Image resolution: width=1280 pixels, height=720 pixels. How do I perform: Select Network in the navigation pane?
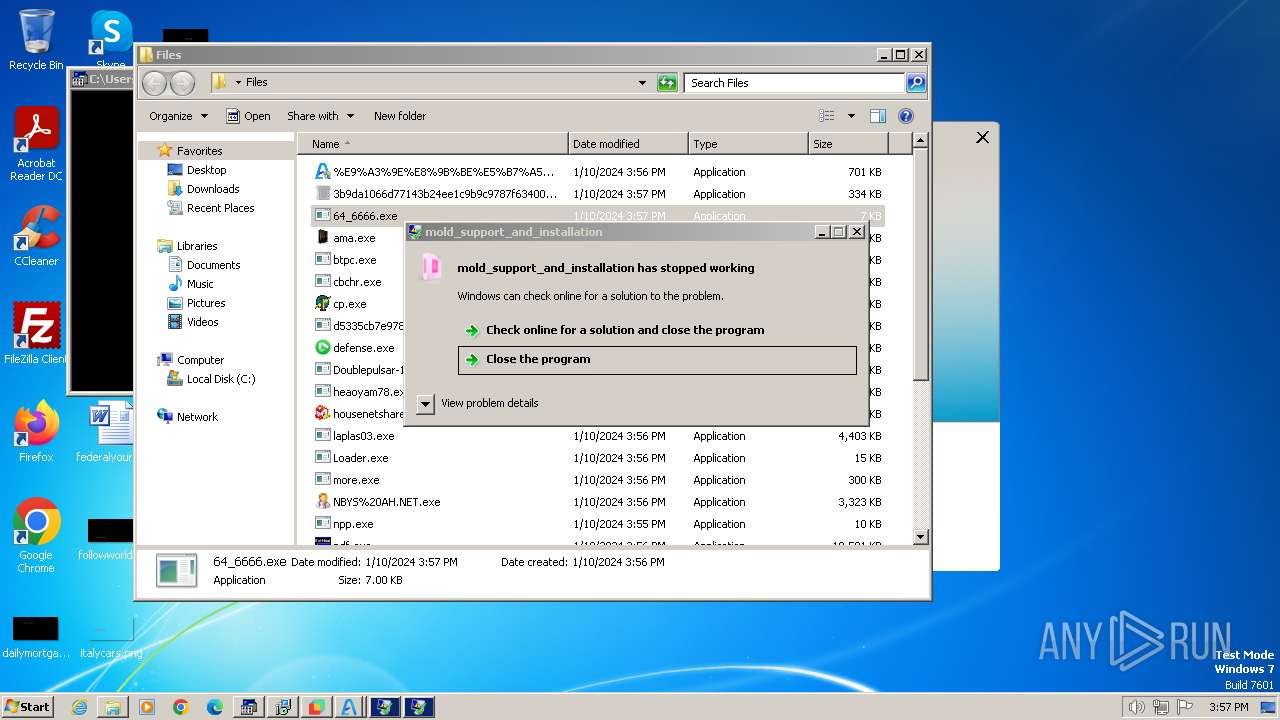pos(197,417)
